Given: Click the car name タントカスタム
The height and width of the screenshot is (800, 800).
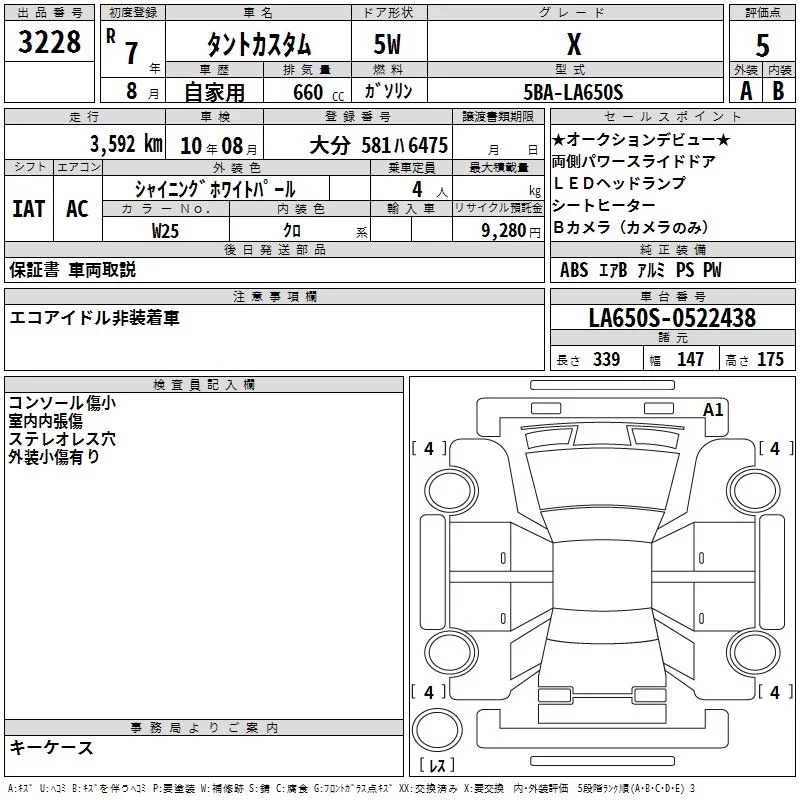Looking at the screenshot, I should [x=258, y=44].
